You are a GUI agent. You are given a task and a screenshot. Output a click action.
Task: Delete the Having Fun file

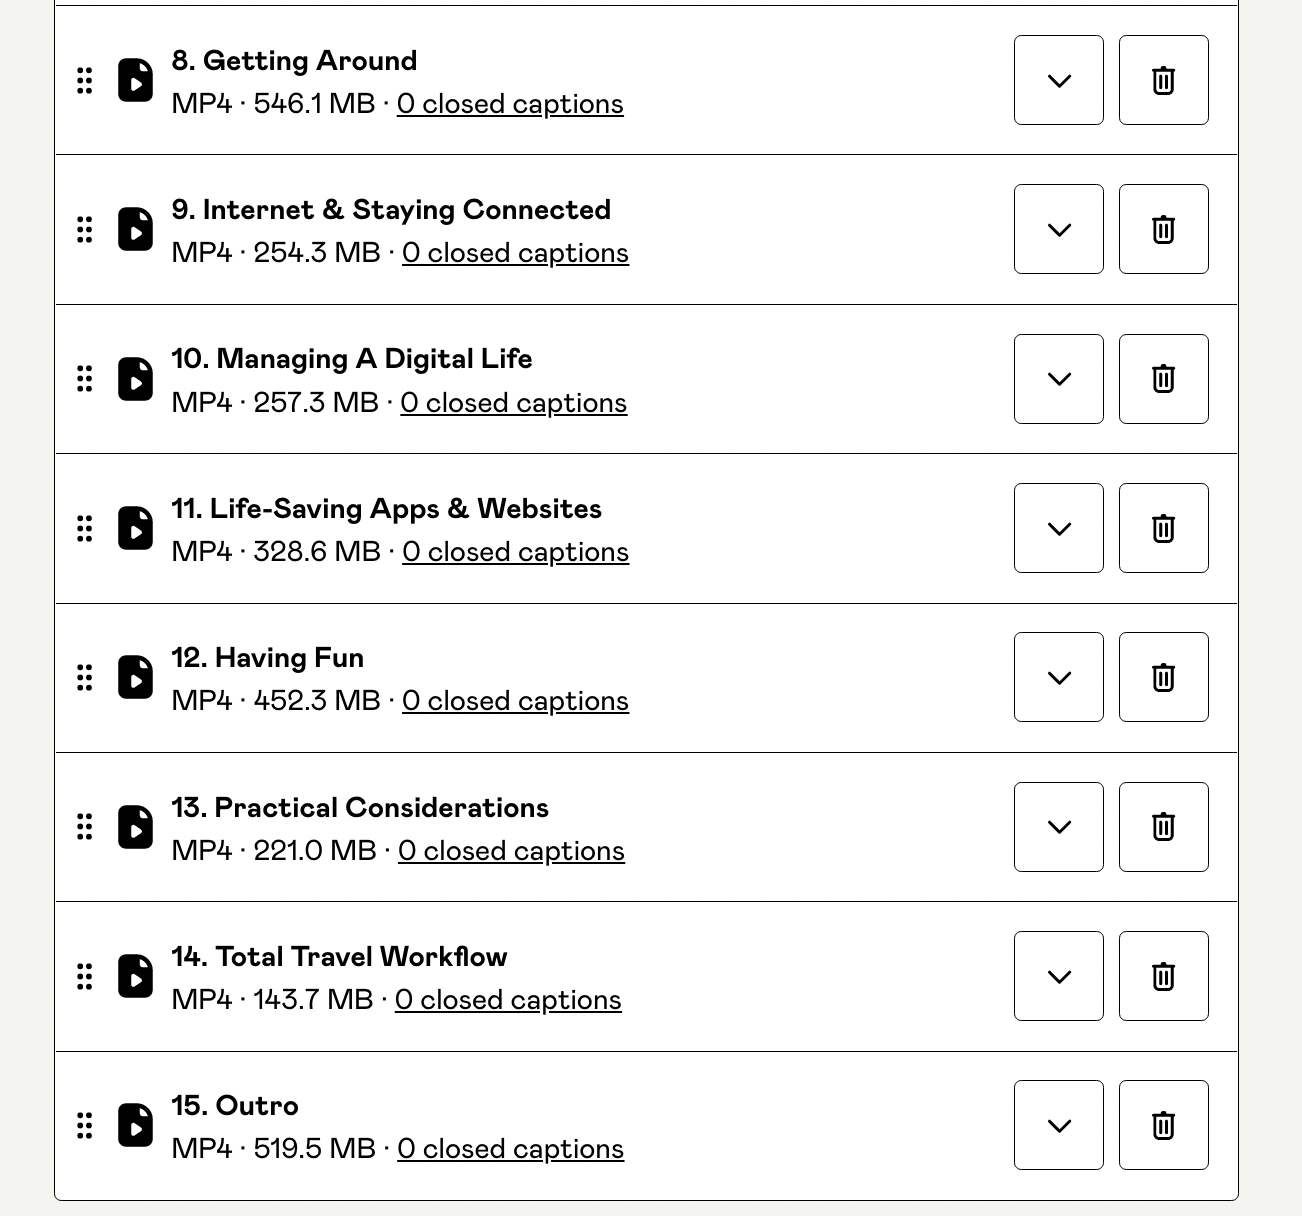pos(1163,677)
